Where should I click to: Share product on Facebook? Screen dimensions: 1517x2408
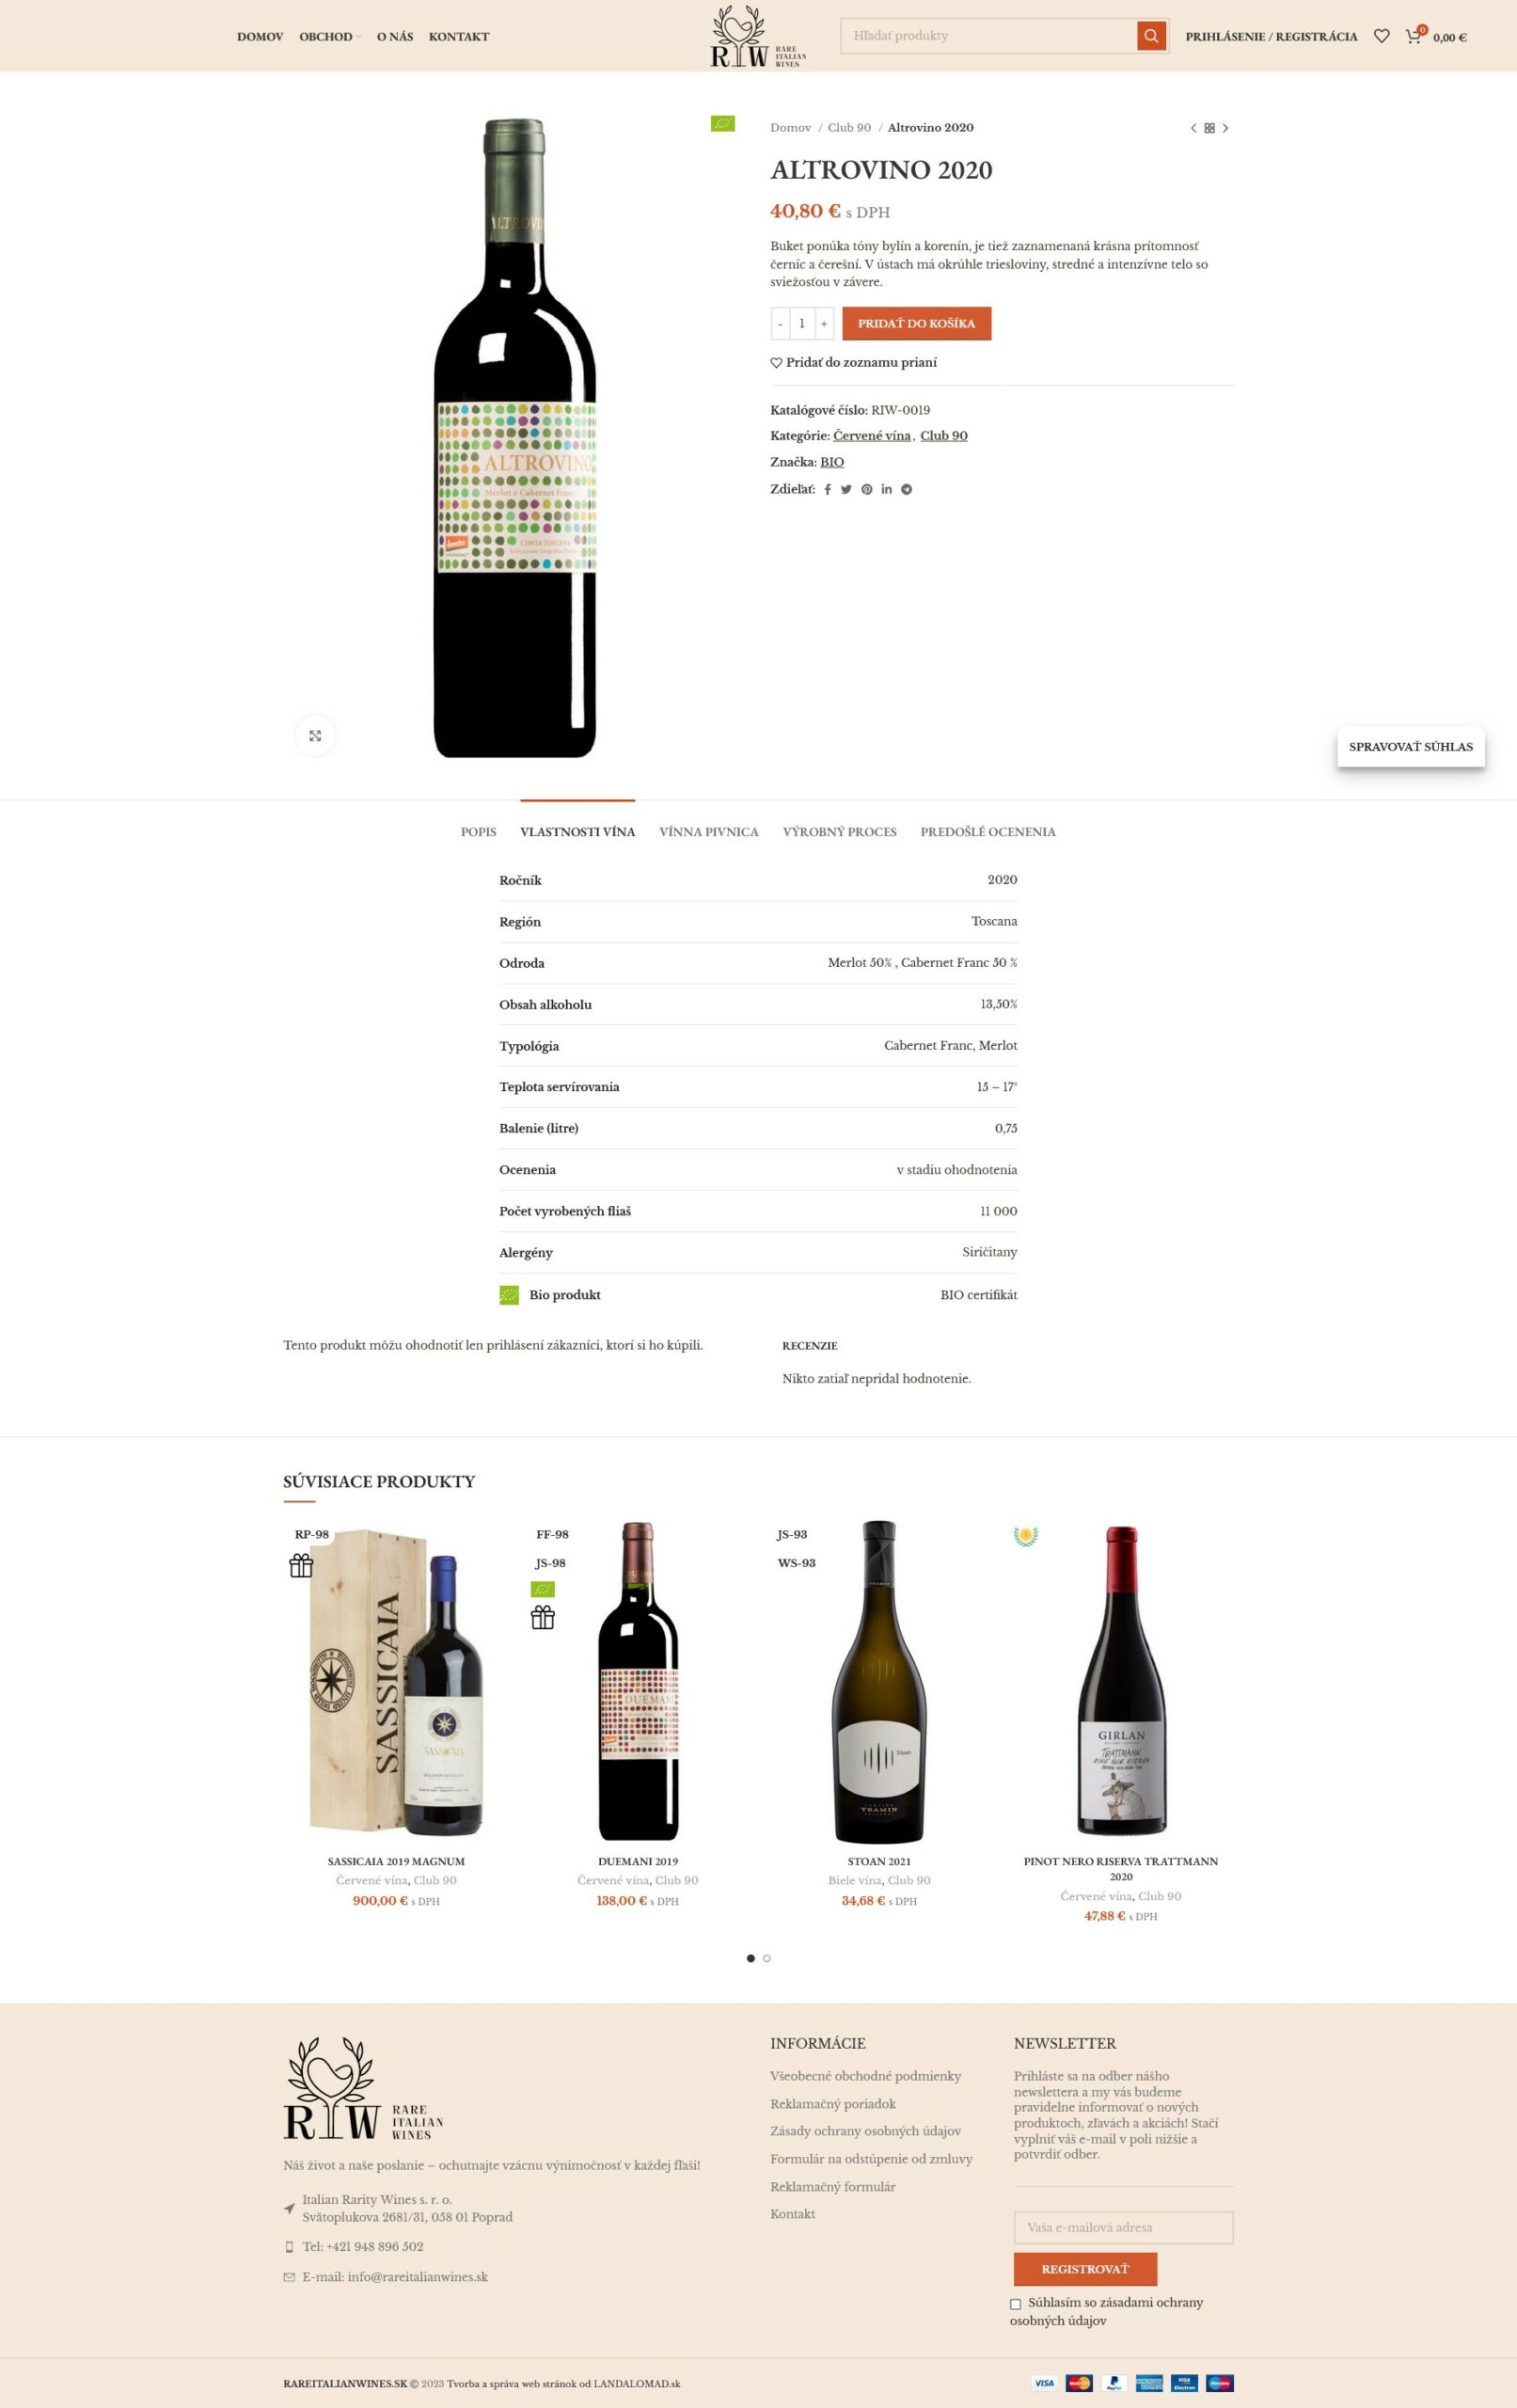(827, 489)
